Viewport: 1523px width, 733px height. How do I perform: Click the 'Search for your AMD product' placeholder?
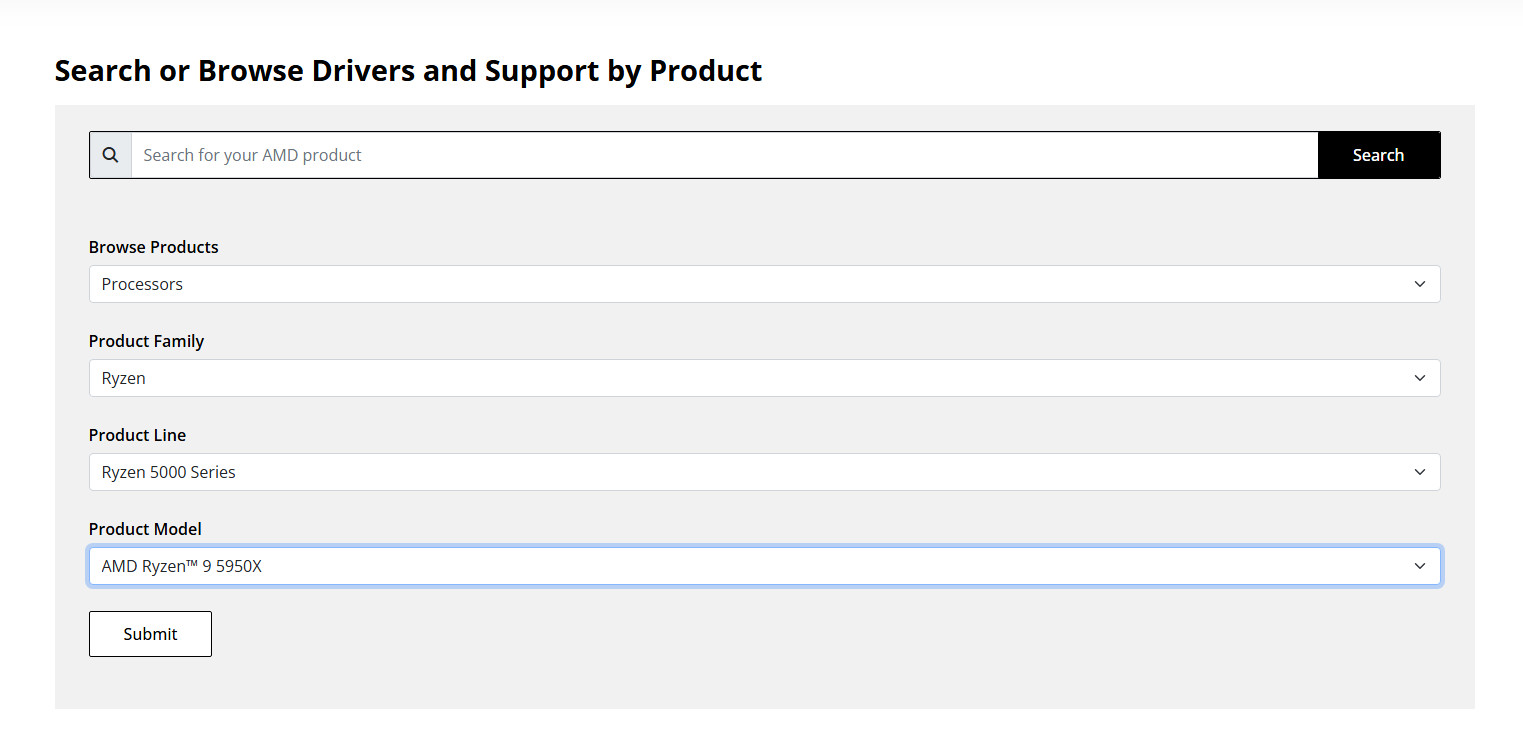click(x=252, y=155)
